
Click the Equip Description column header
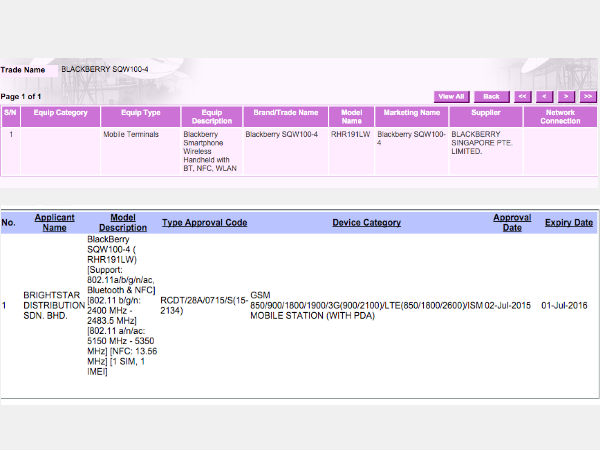pos(212,116)
